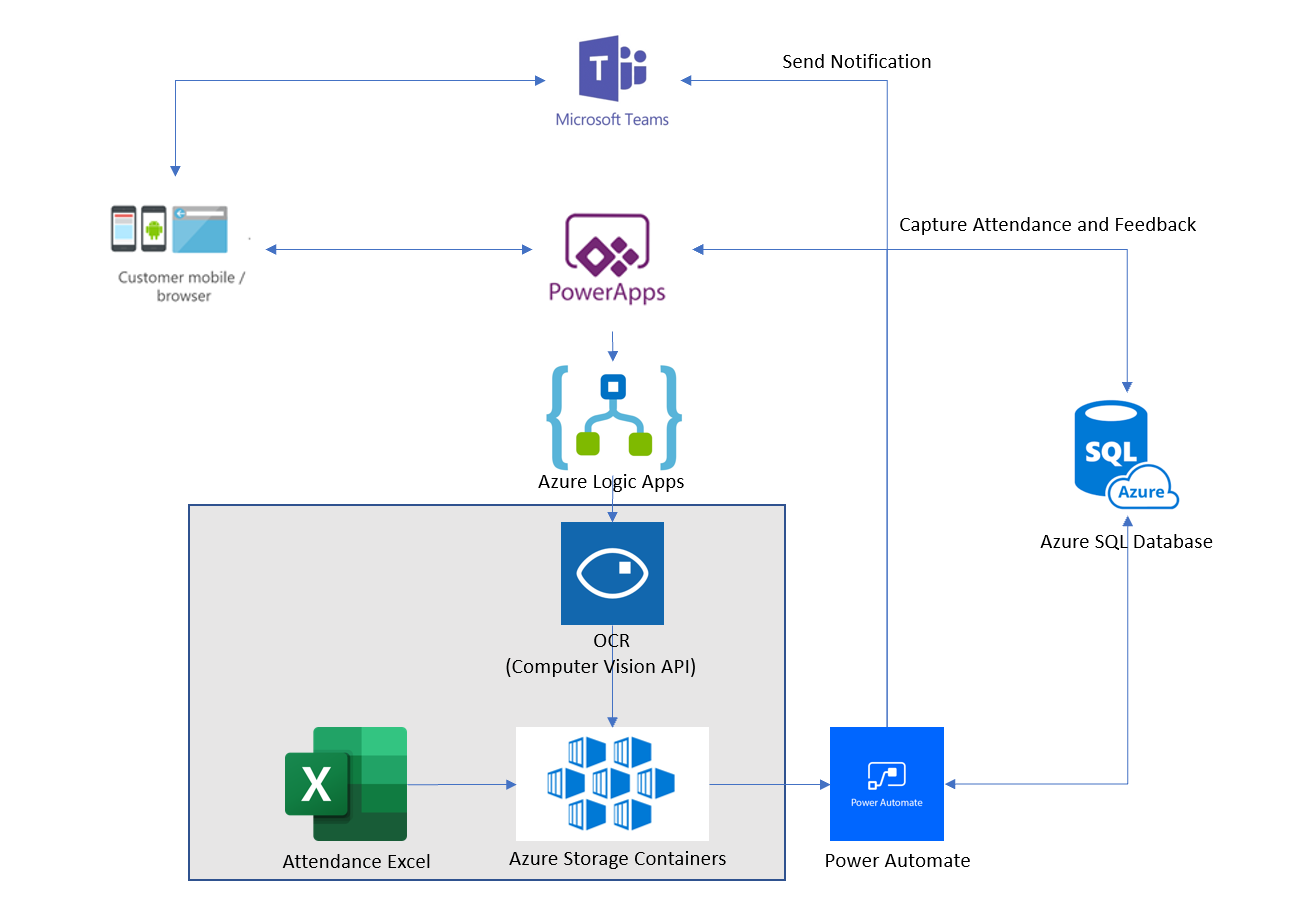Viewport: 1289px width, 908px height.
Task: Select 'Capture Attendance and Feedback' text
Action: pos(1048,225)
